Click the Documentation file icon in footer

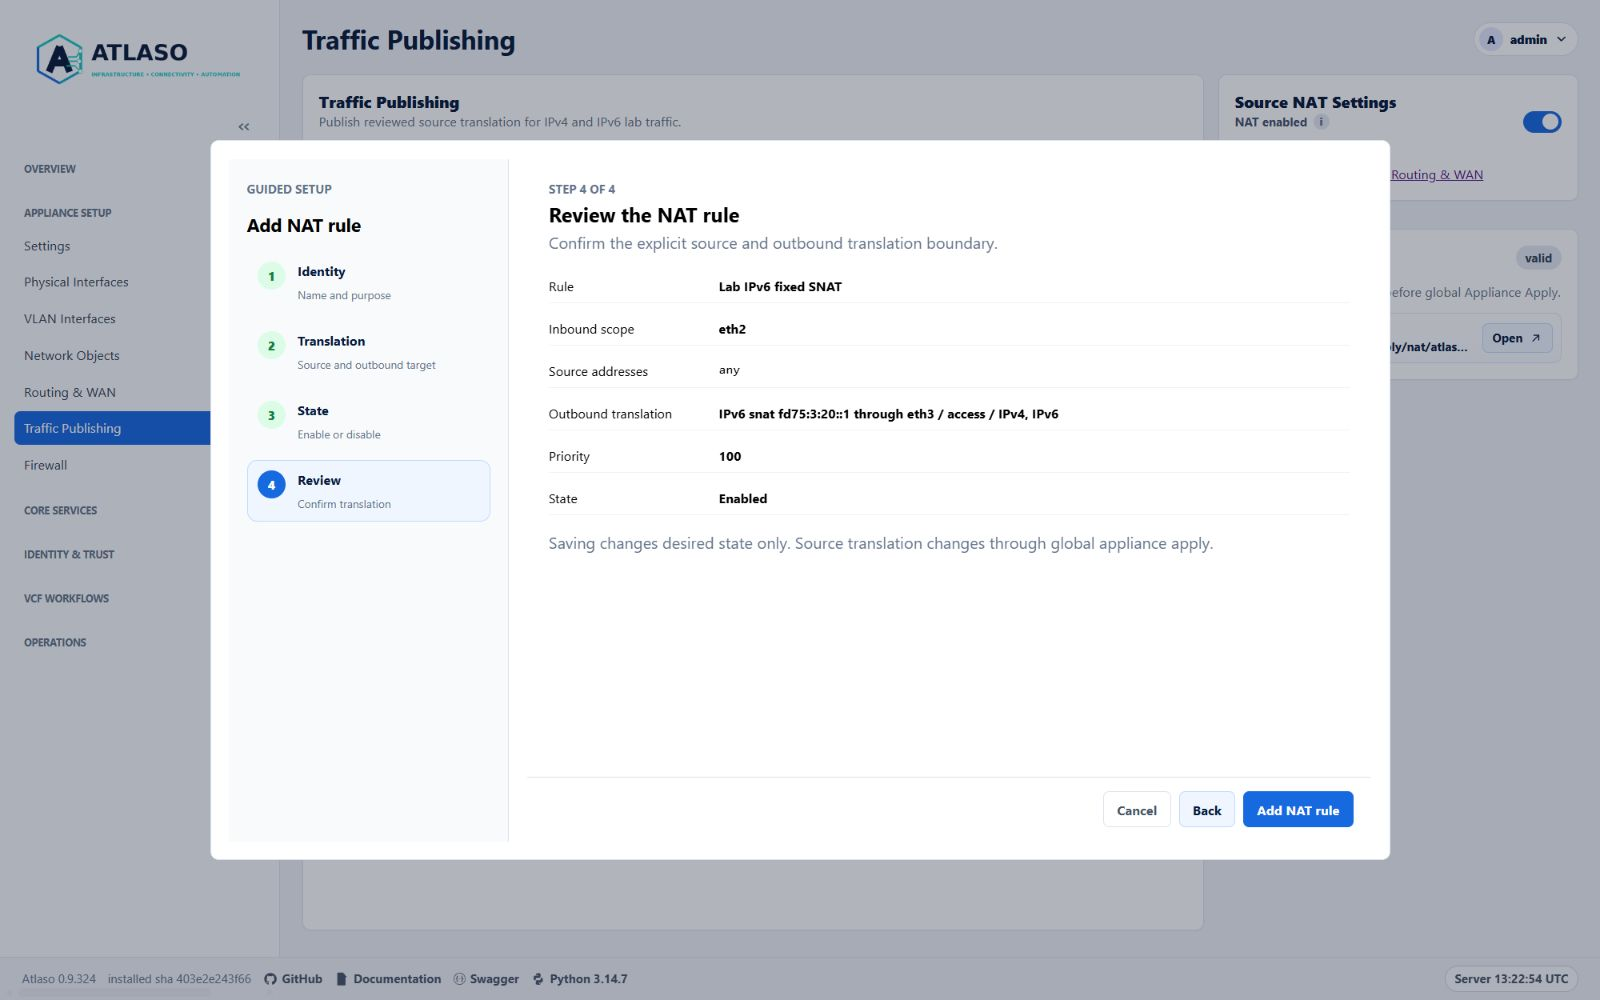(342, 979)
